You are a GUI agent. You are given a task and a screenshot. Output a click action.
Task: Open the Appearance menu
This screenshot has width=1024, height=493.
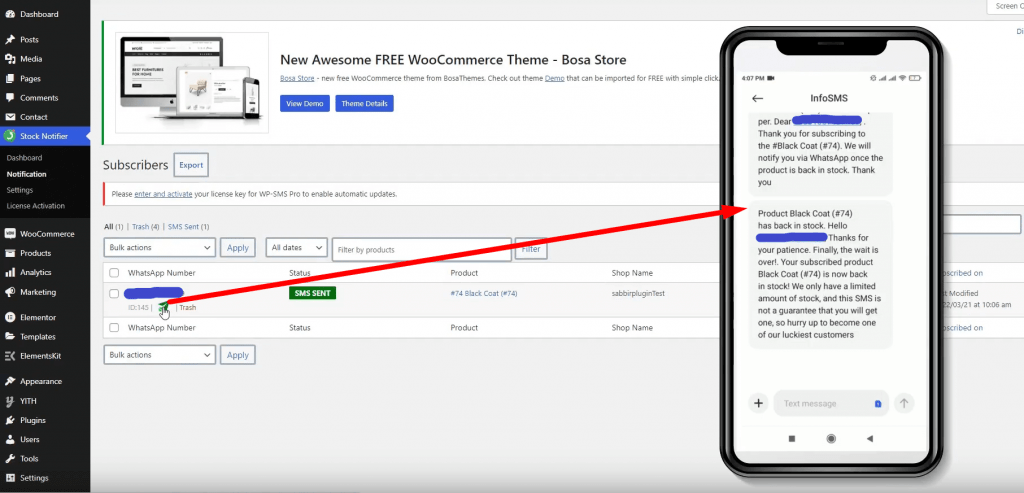(x=41, y=381)
